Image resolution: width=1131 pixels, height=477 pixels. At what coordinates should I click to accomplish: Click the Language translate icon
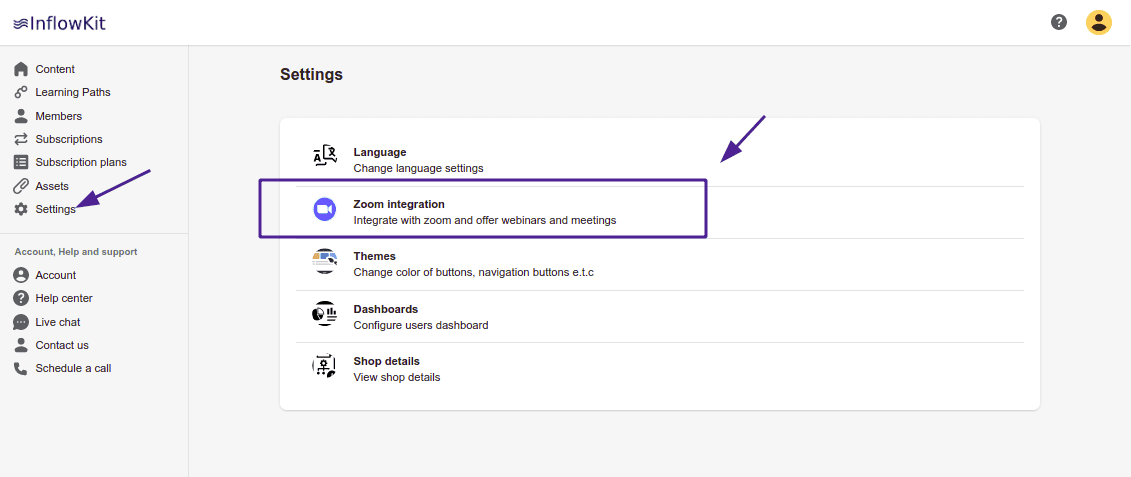(x=324, y=157)
